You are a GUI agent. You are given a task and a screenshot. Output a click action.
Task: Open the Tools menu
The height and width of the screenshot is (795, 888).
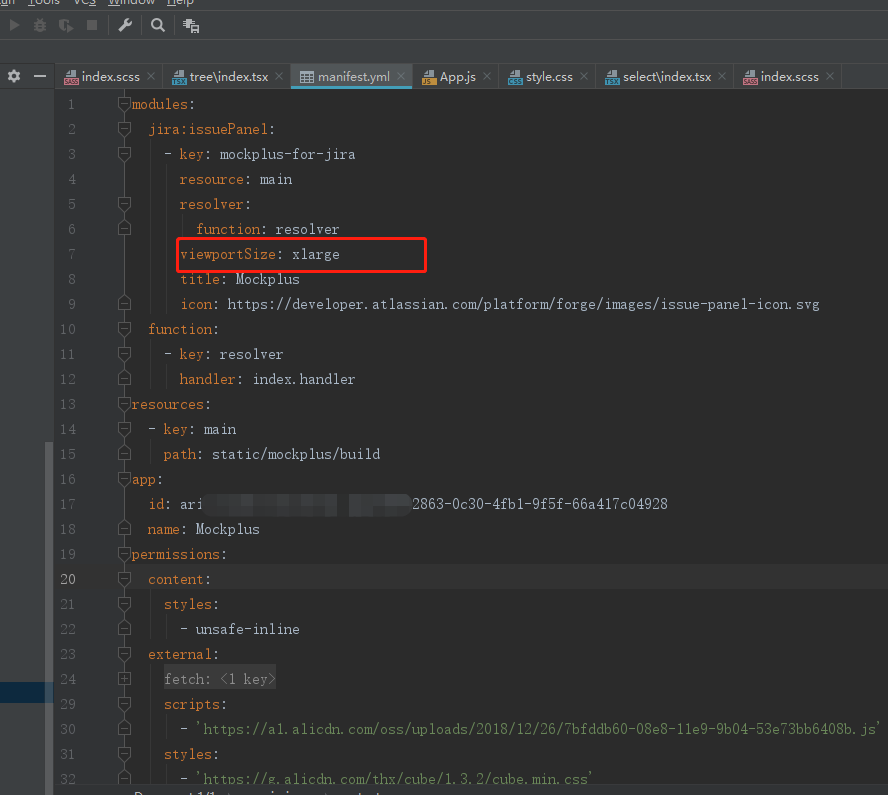(x=43, y=2)
